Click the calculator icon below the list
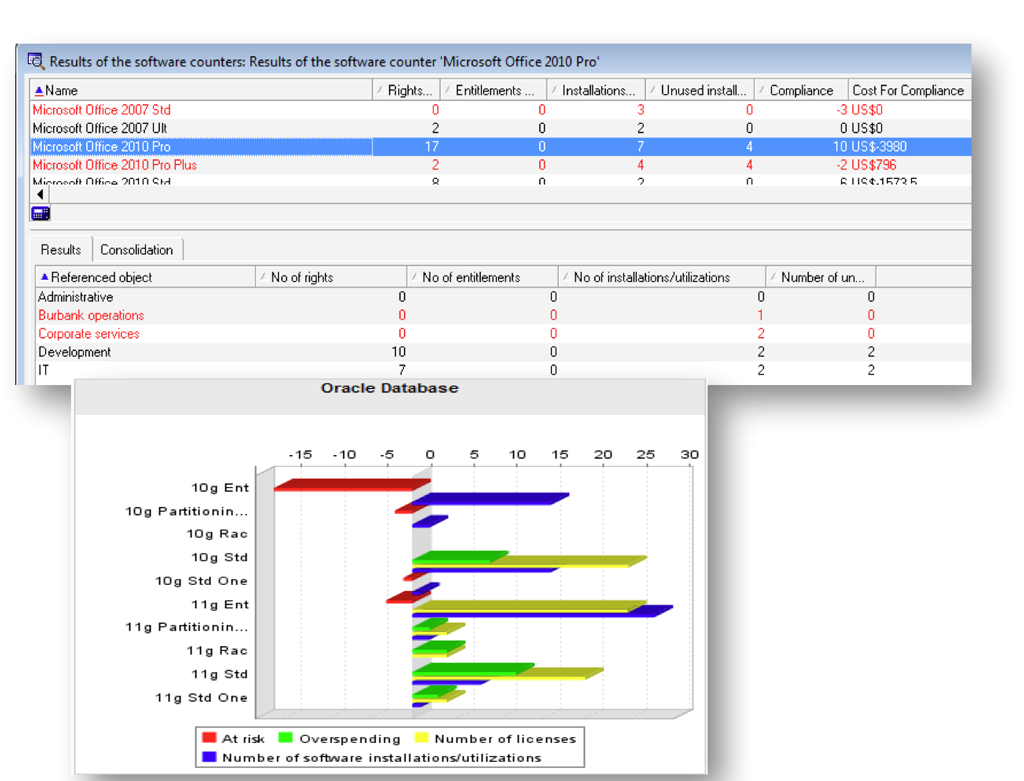The height and width of the screenshot is (781, 1024). tap(40, 214)
